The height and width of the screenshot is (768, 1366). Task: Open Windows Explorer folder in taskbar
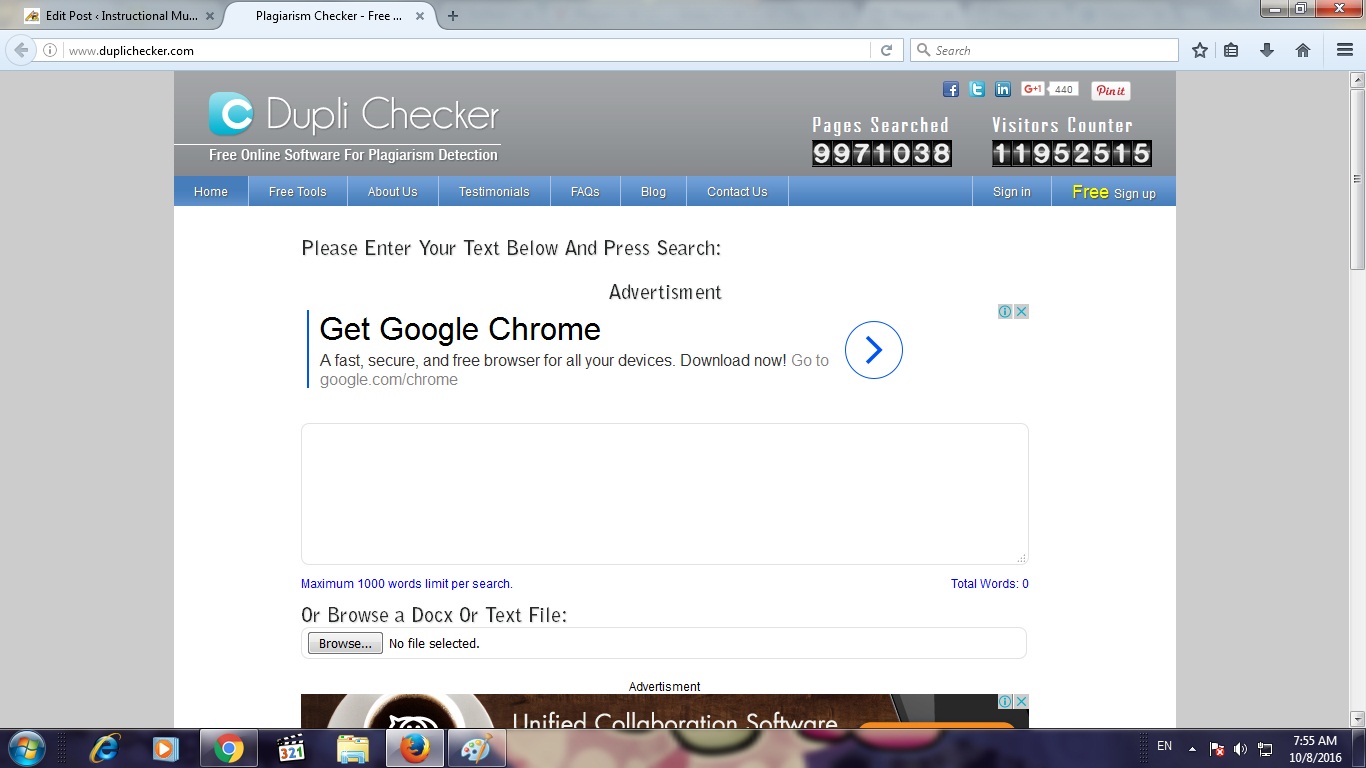click(x=353, y=748)
